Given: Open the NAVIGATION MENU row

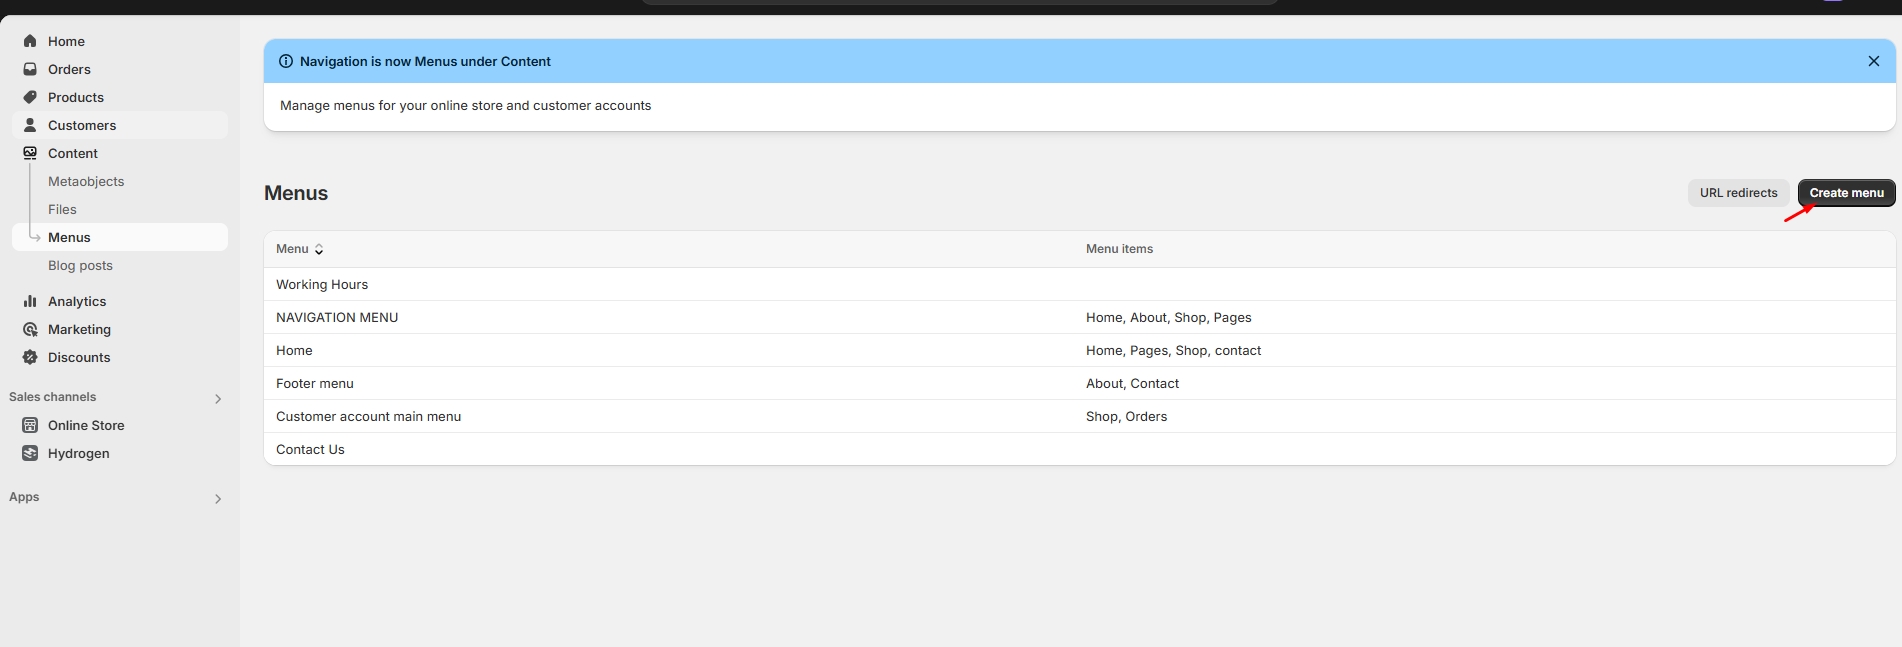Looking at the screenshot, I should click(337, 317).
